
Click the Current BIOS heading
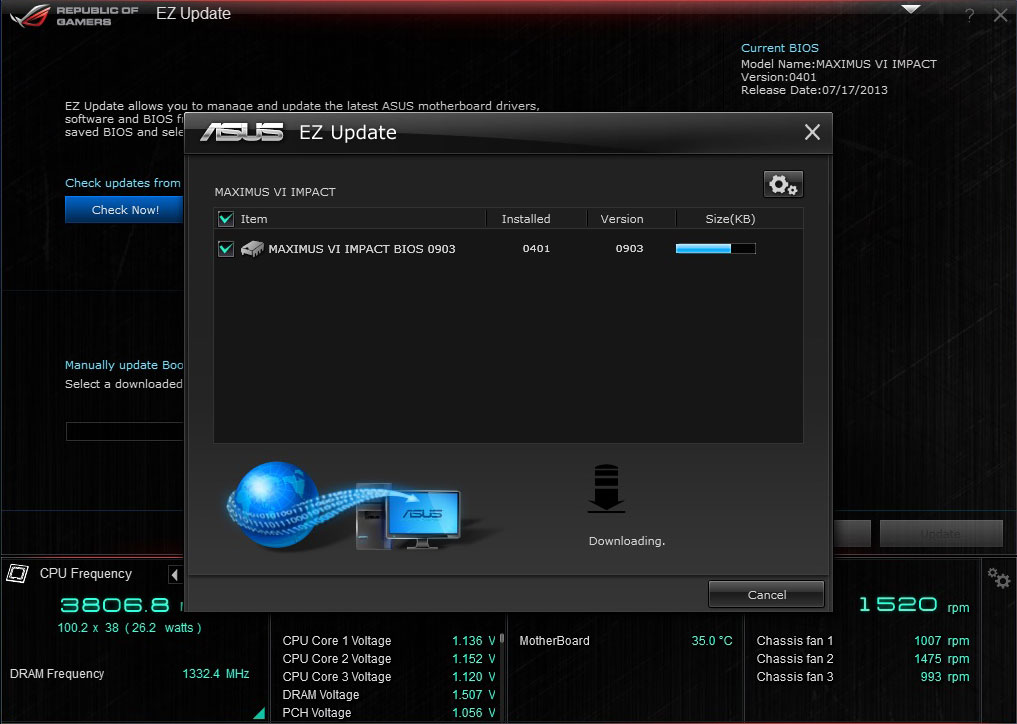780,48
